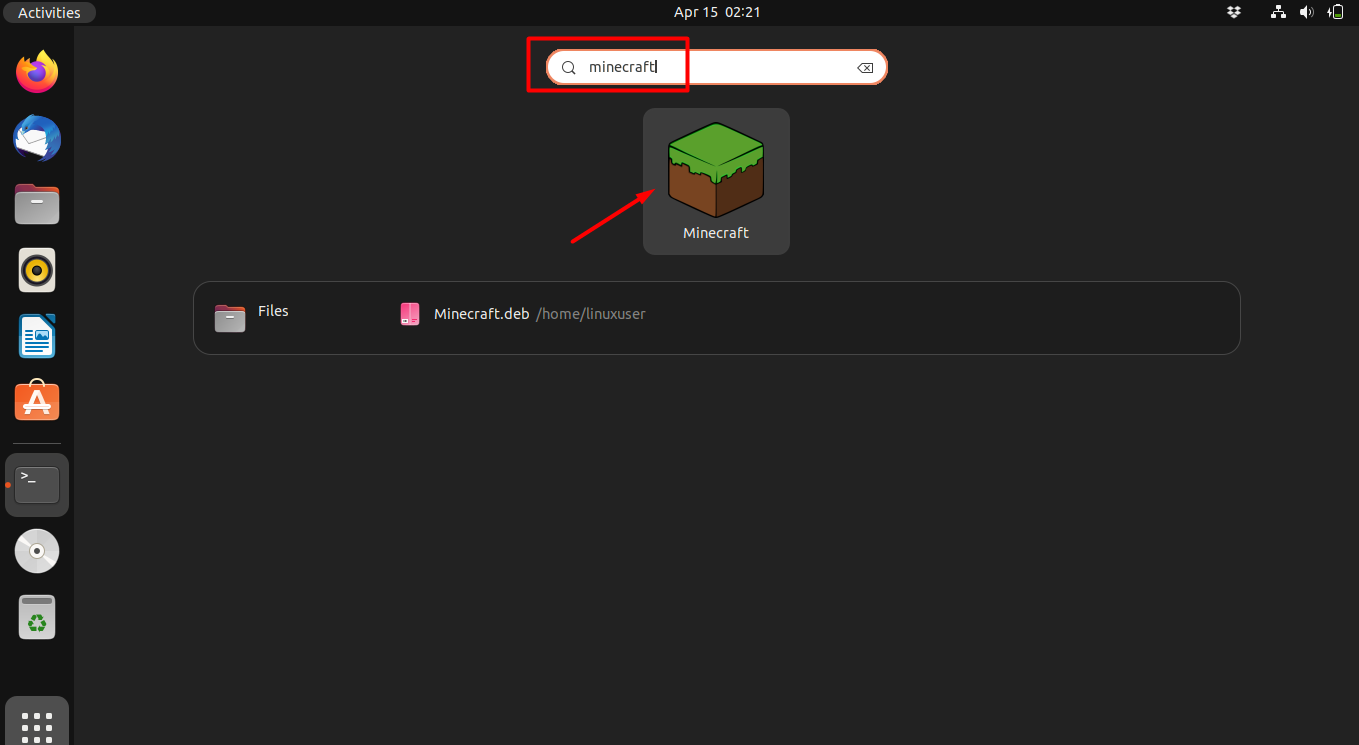Select the Minecraft.deb file name text

pyautogui.click(x=481, y=314)
